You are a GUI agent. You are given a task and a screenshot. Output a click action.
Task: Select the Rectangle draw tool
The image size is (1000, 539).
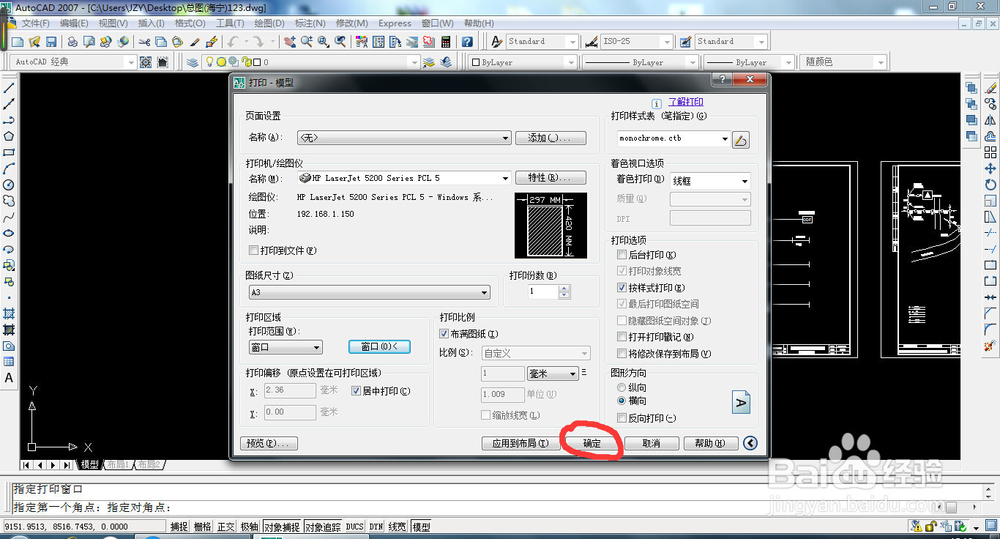click(9, 152)
